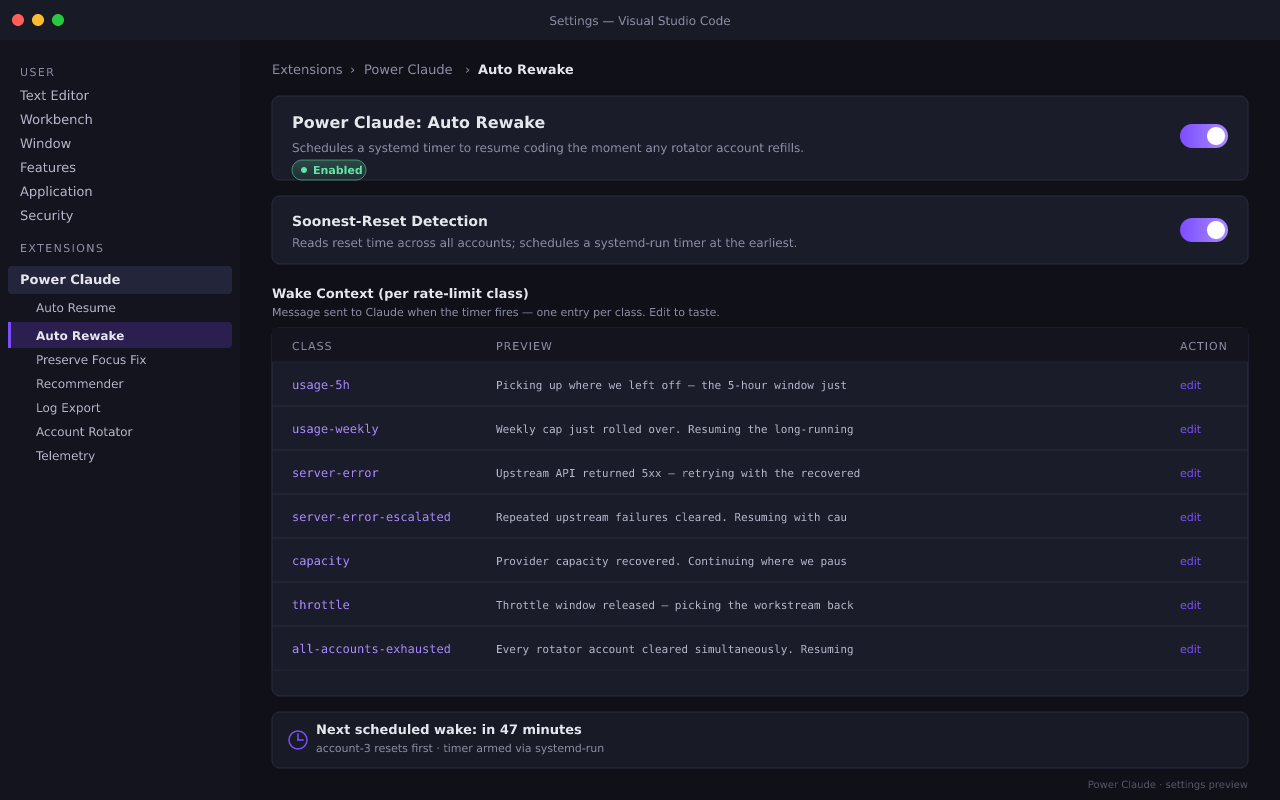This screenshot has height=800, width=1280.
Task: Click preview 'Upstream API returned 5xx'
Action: pyautogui.click(x=678, y=473)
